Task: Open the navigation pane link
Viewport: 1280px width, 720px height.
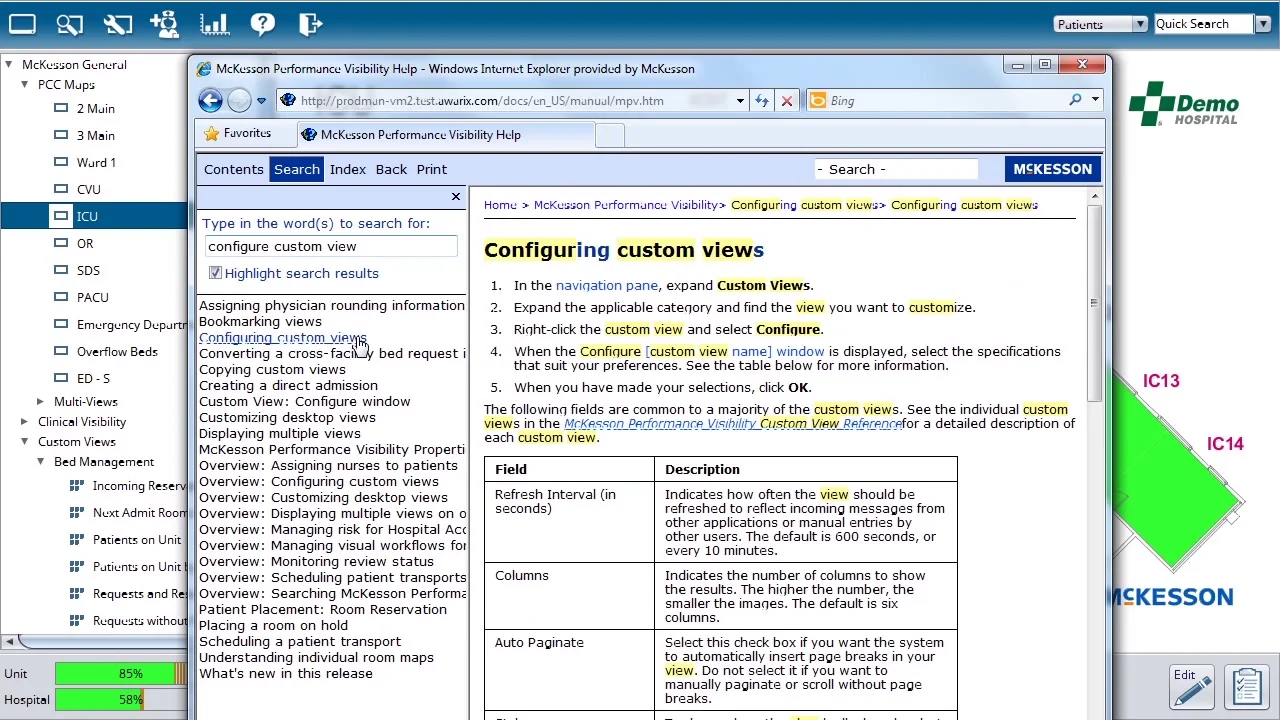Action: click(607, 285)
